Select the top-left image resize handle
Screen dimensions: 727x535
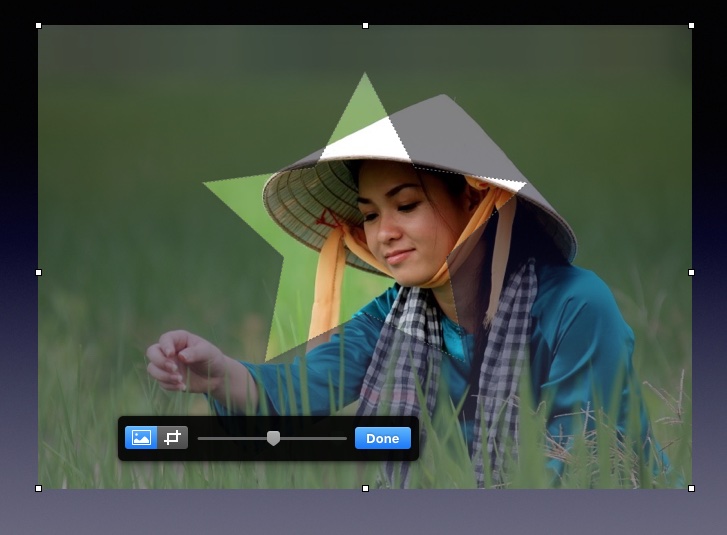[38, 25]
